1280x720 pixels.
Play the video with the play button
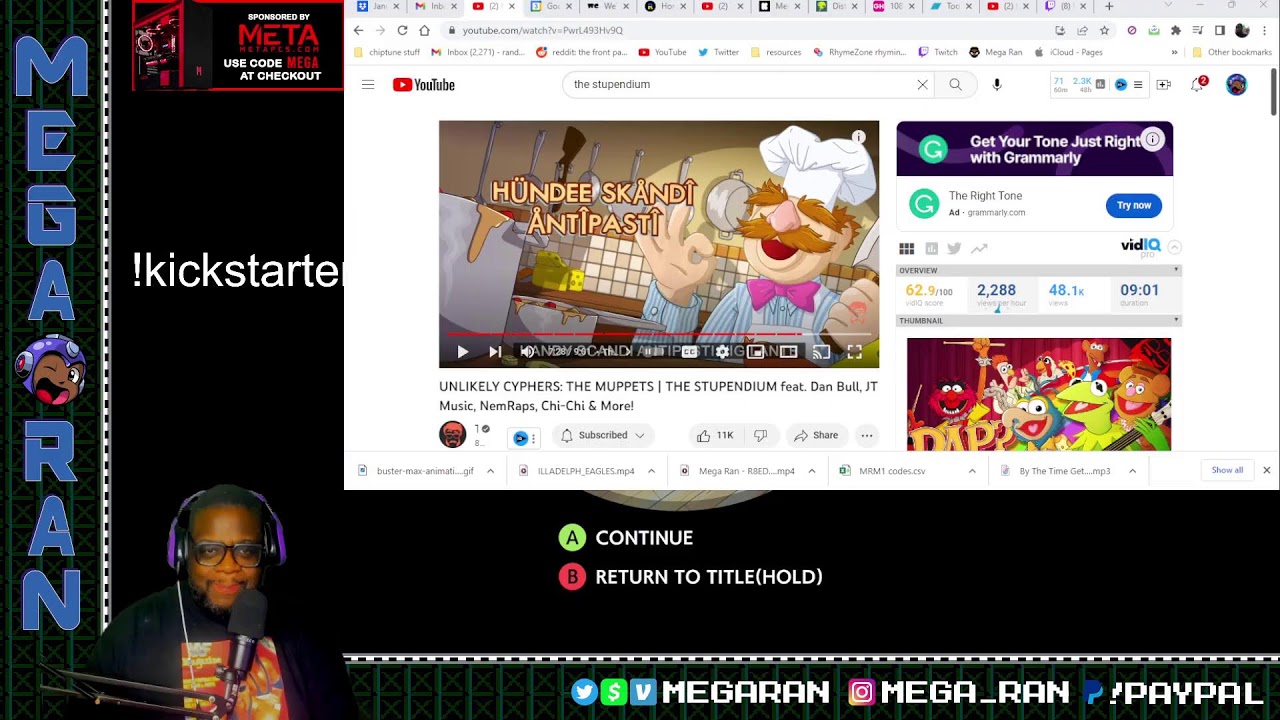[x=462, y=352]
